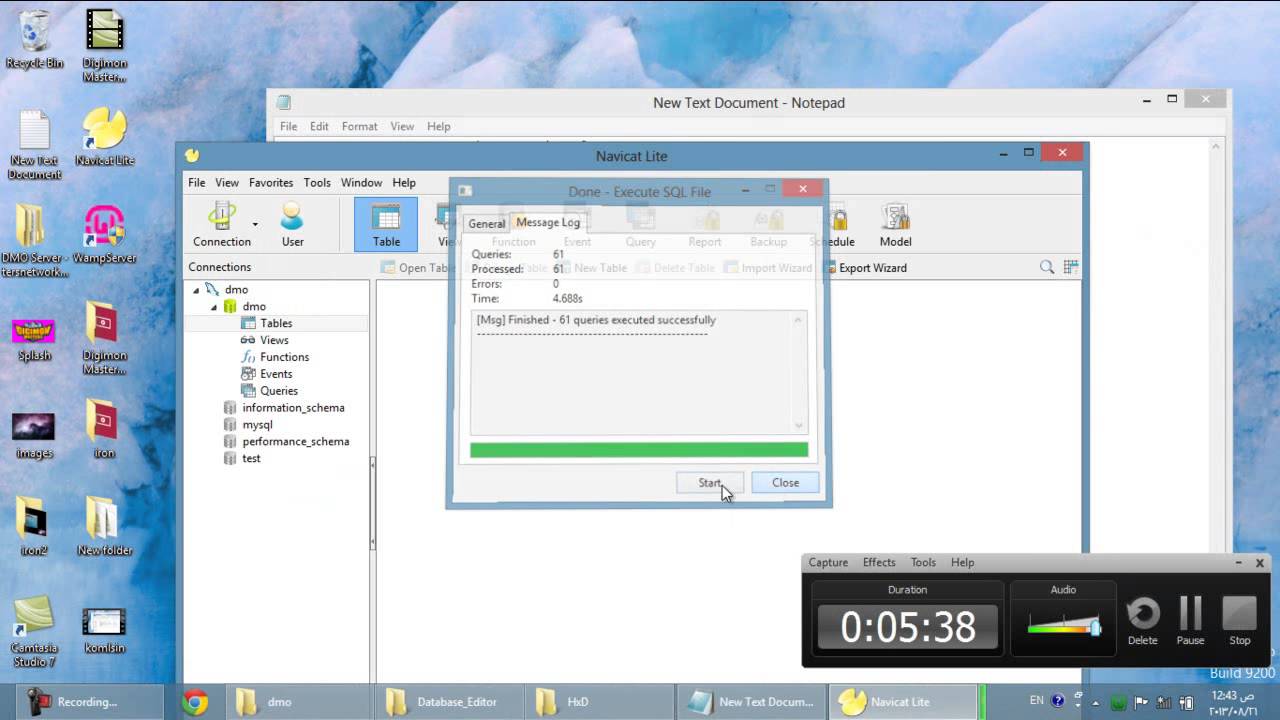The height and width of the screenshot is (720, 1280).
Task: Open the Window menu in Navicat
Action: tap(361, 183)
